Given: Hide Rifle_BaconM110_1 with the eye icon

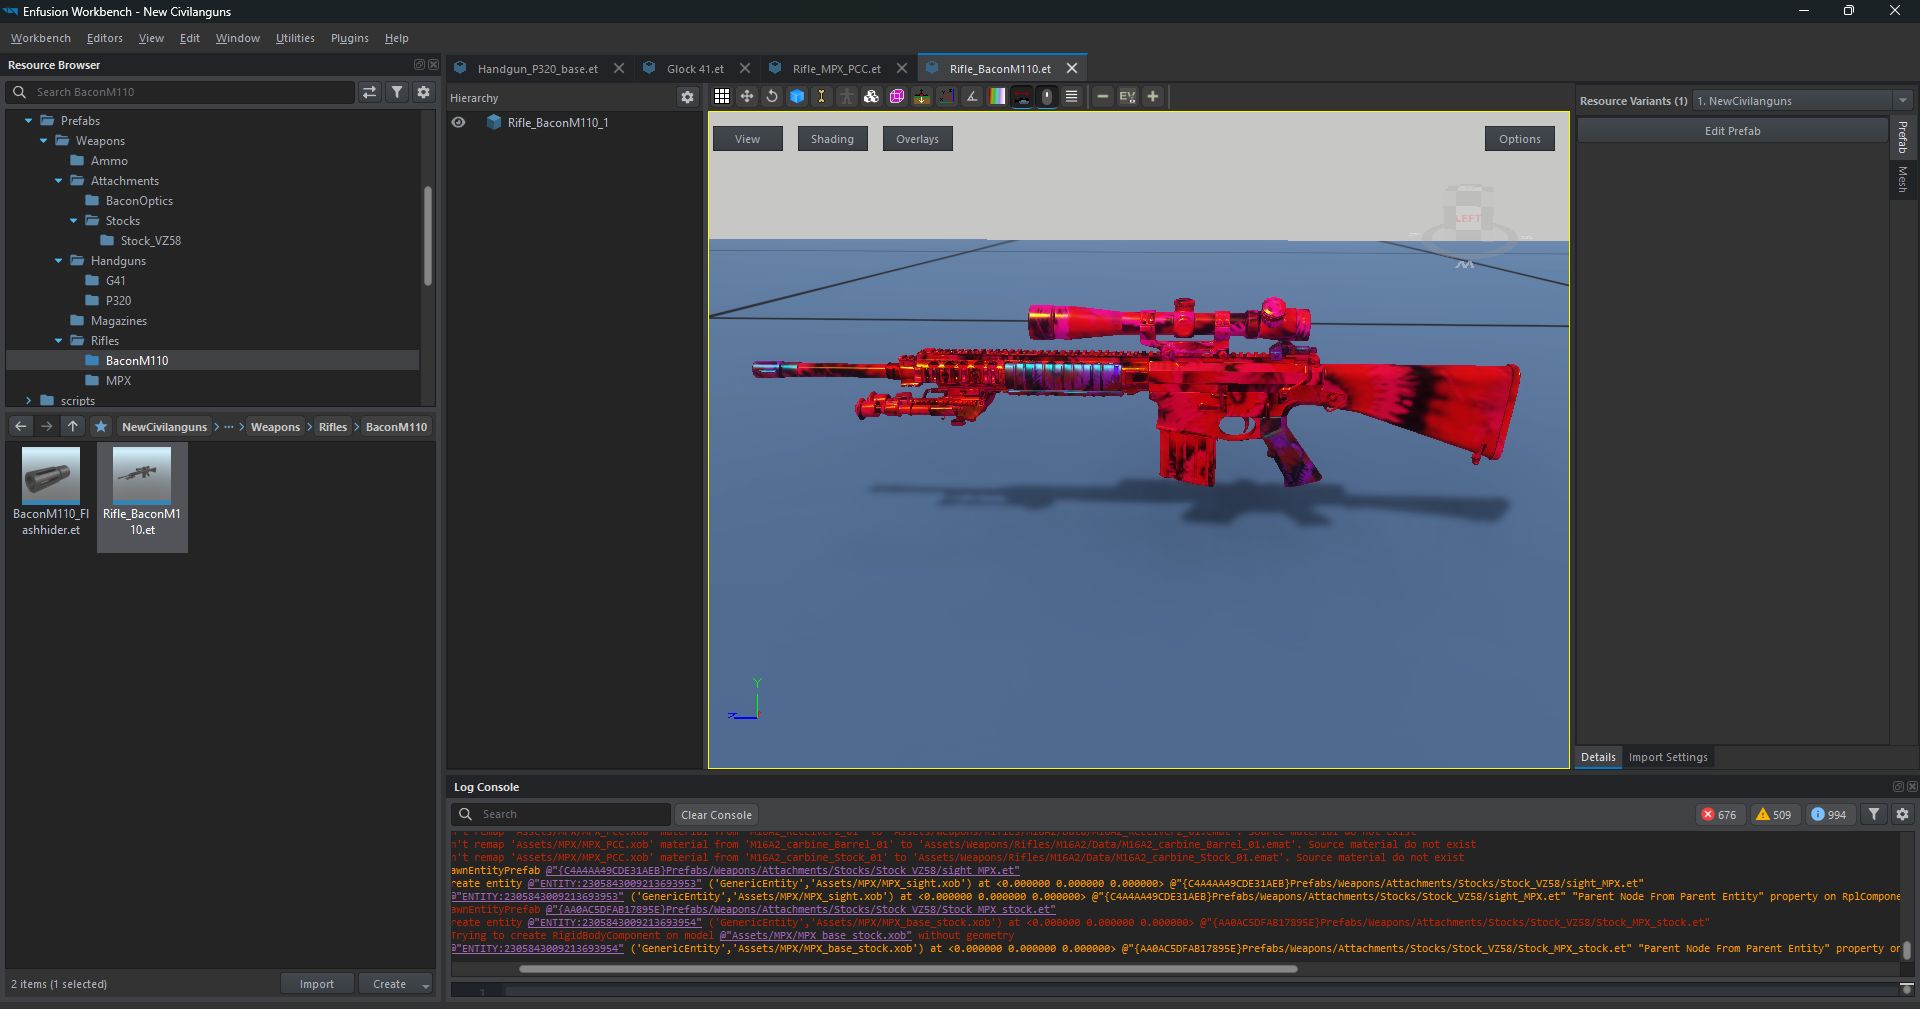Looking at the screenshot, I should [x=459, y=122].
